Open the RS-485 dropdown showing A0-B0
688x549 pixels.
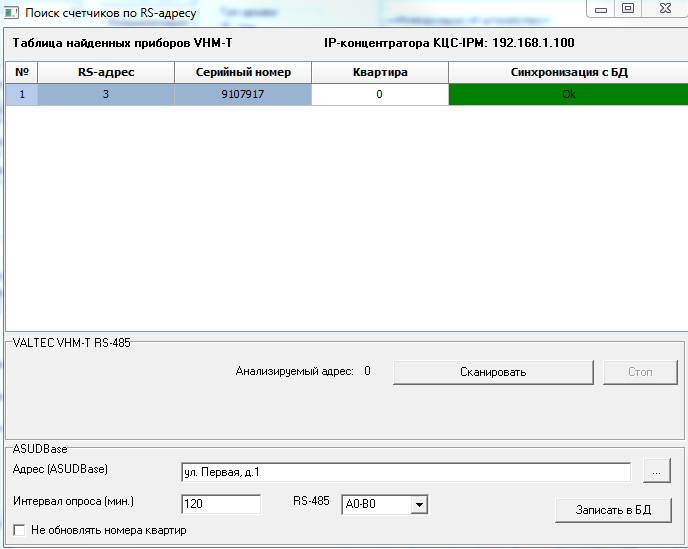pyautogui.click(x=419, y=505)
